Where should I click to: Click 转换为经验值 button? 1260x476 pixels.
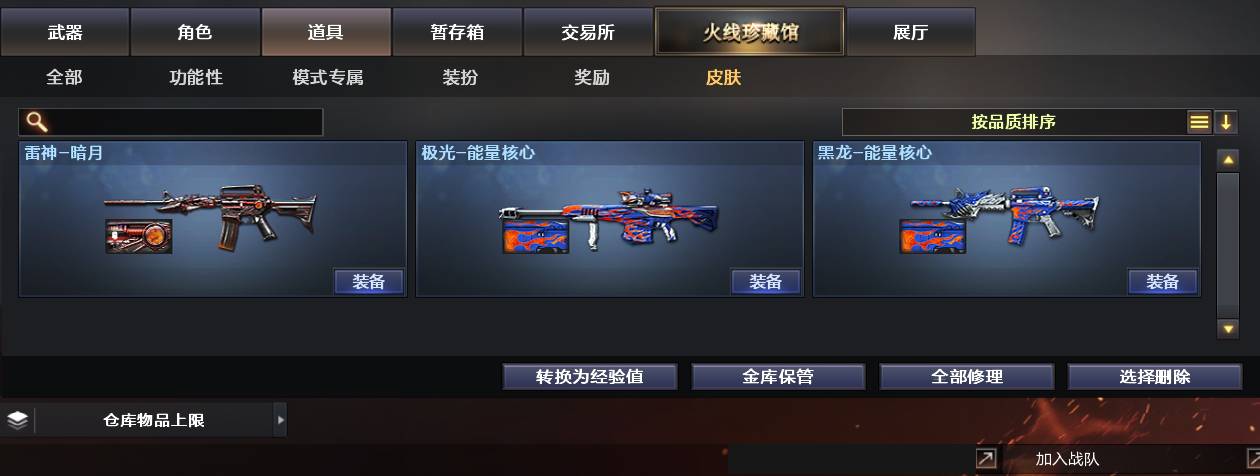tap(590, 377)
